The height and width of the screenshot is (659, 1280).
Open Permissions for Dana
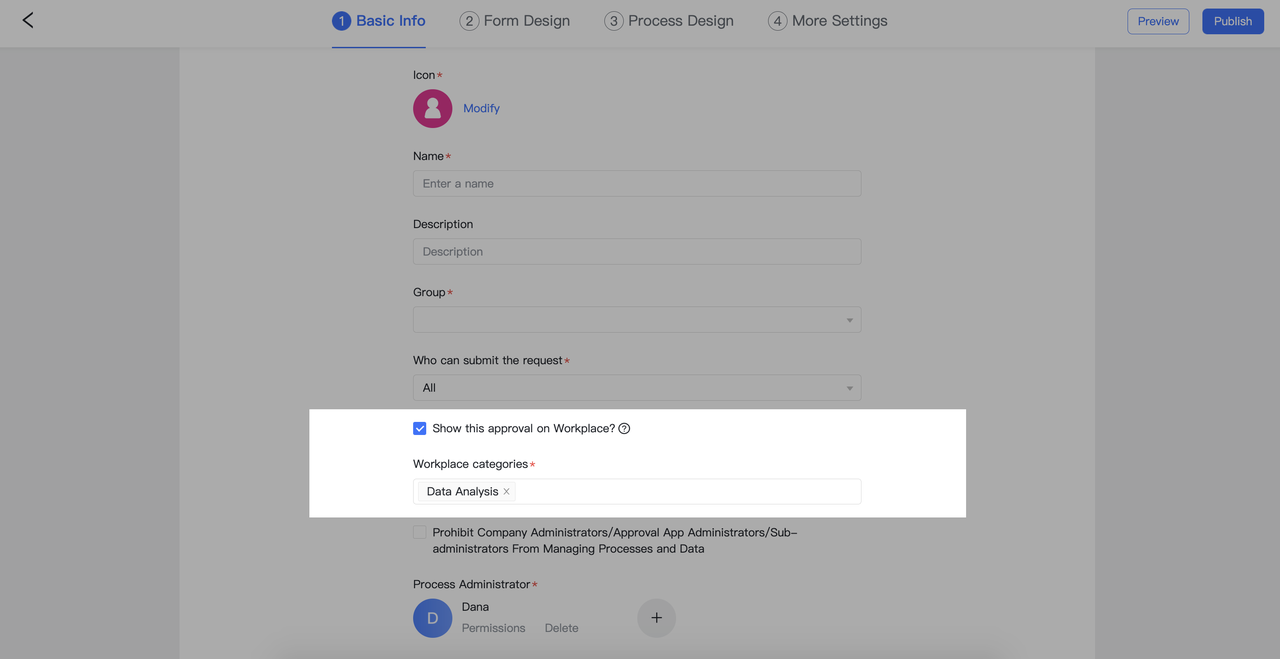493,628
